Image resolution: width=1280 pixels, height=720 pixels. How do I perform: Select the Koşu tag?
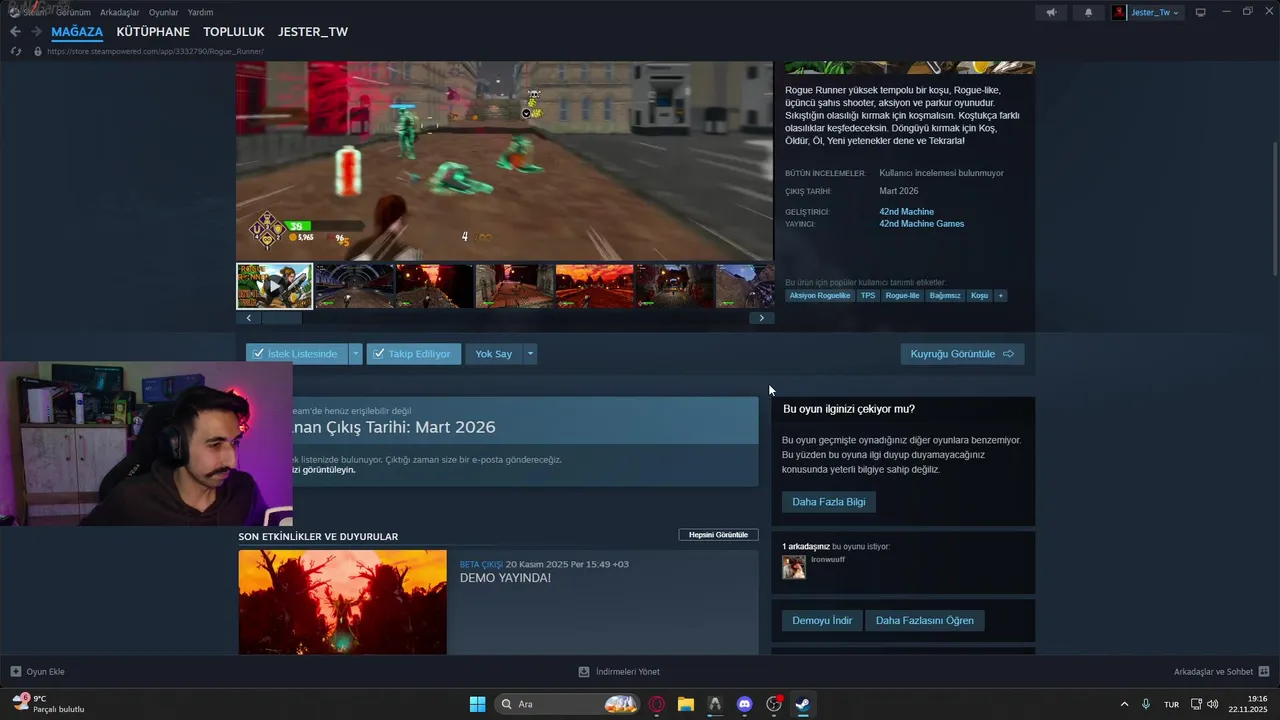pyautogui.click(x=979, y=296)
